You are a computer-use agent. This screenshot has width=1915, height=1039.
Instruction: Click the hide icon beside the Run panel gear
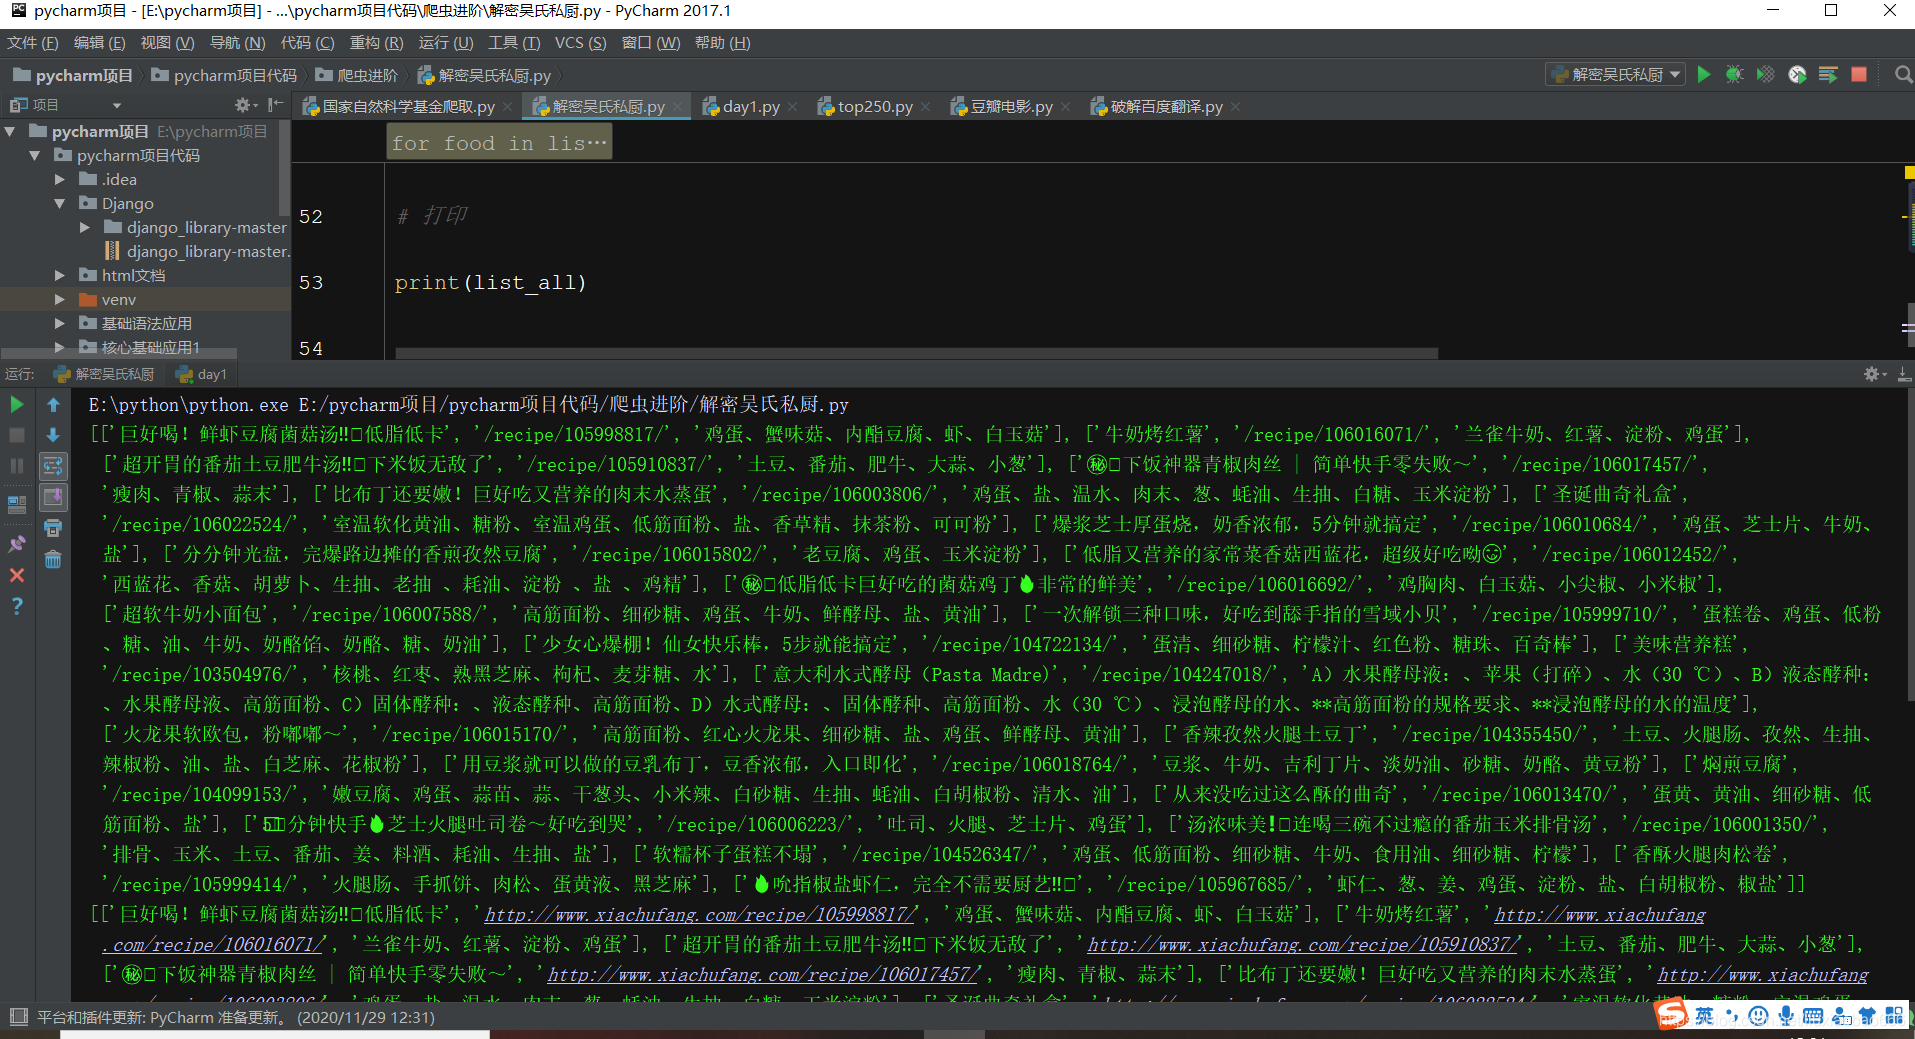1904,374
